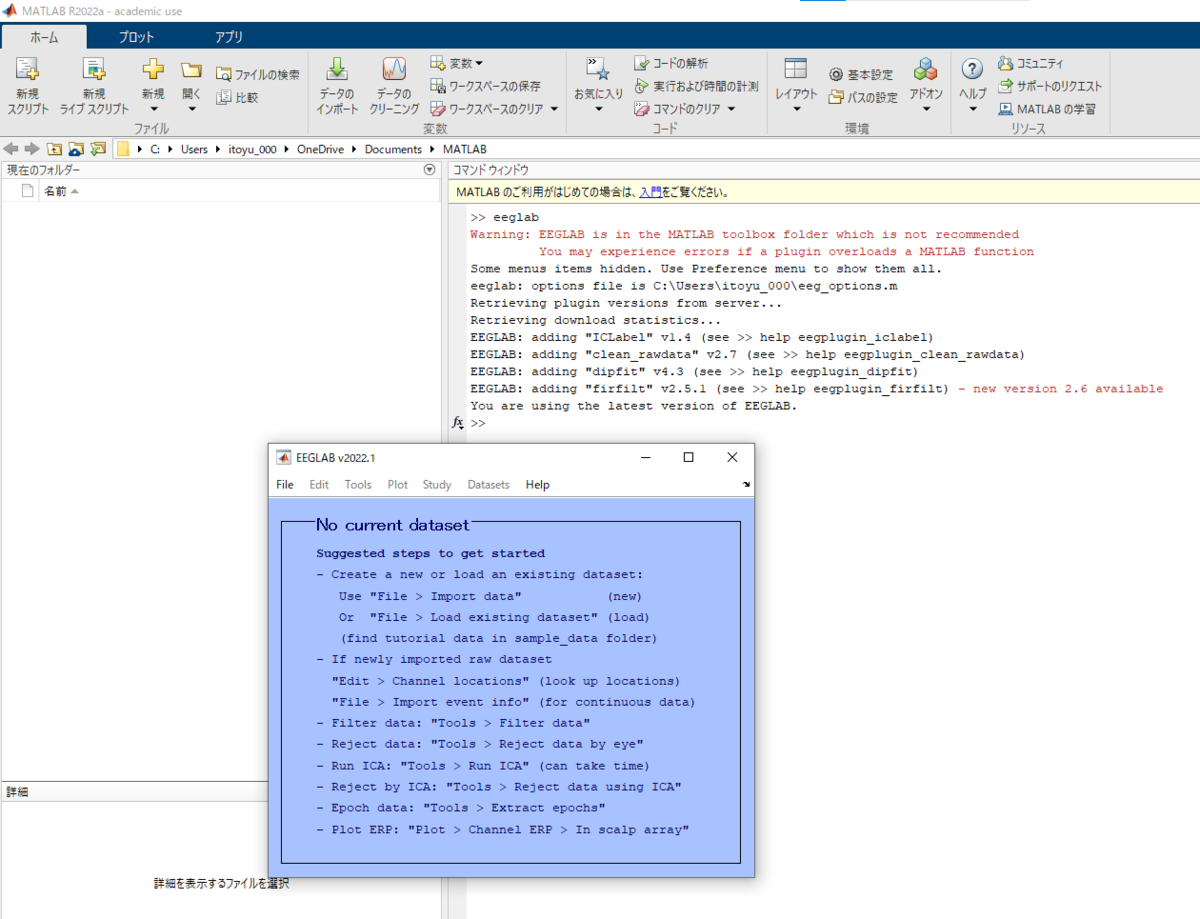
Task: Switch to the プロット ribbon tab
Action: click(x=136, y=37)
